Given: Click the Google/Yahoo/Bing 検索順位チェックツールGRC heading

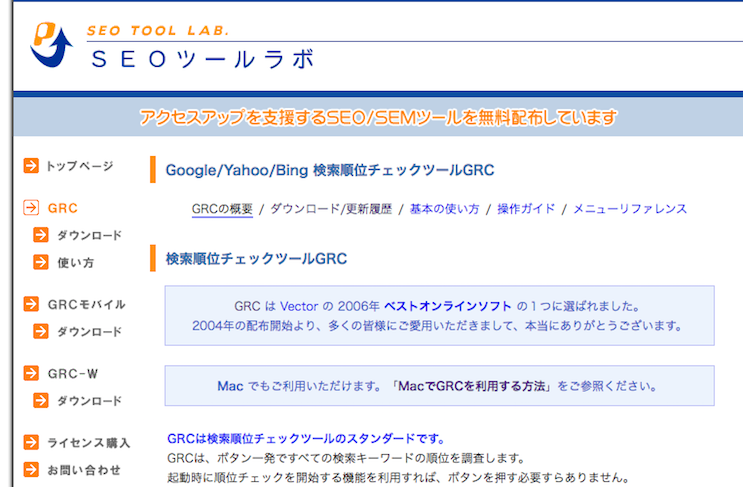Looking at the screenshot, I should (330, 170).
